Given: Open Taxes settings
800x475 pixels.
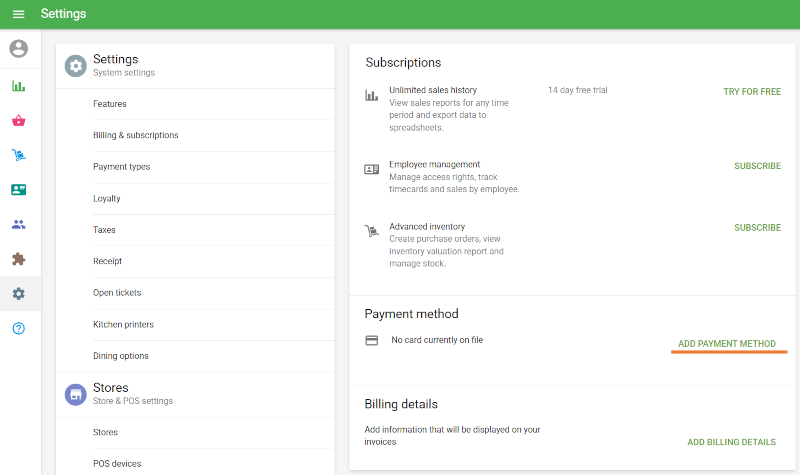Looking at the screenshot, I should click(214, 230).
